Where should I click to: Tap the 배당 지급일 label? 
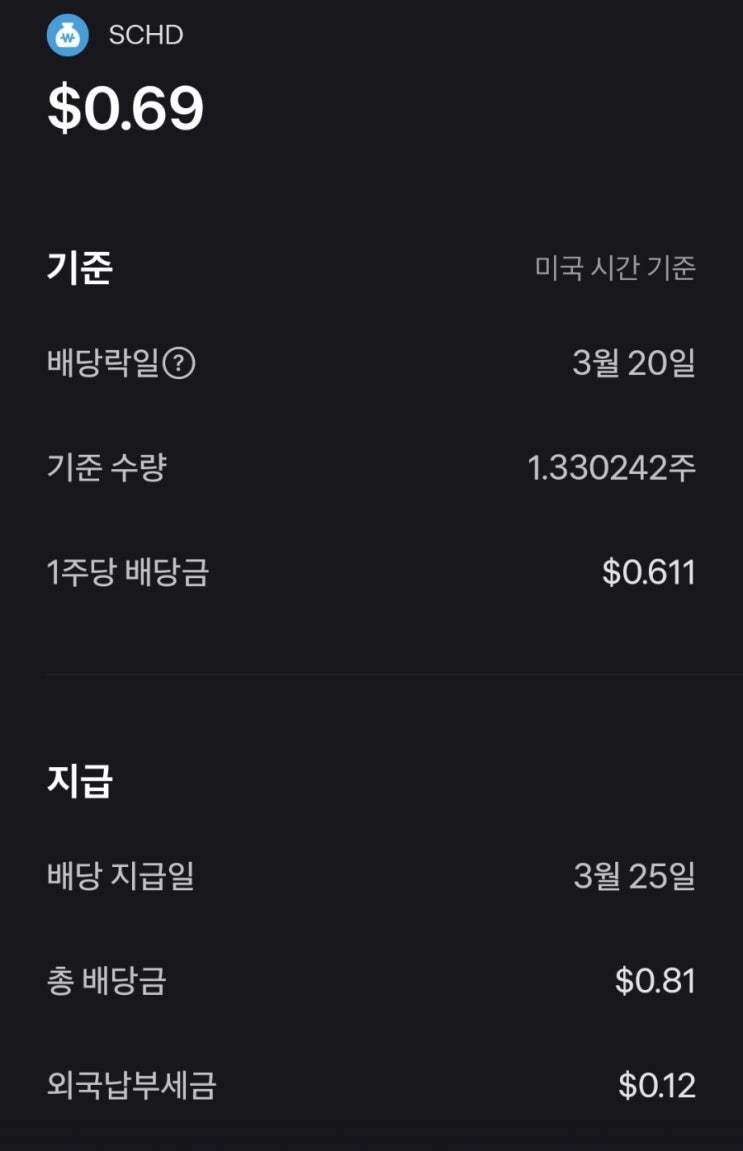[x=121, y=877]
